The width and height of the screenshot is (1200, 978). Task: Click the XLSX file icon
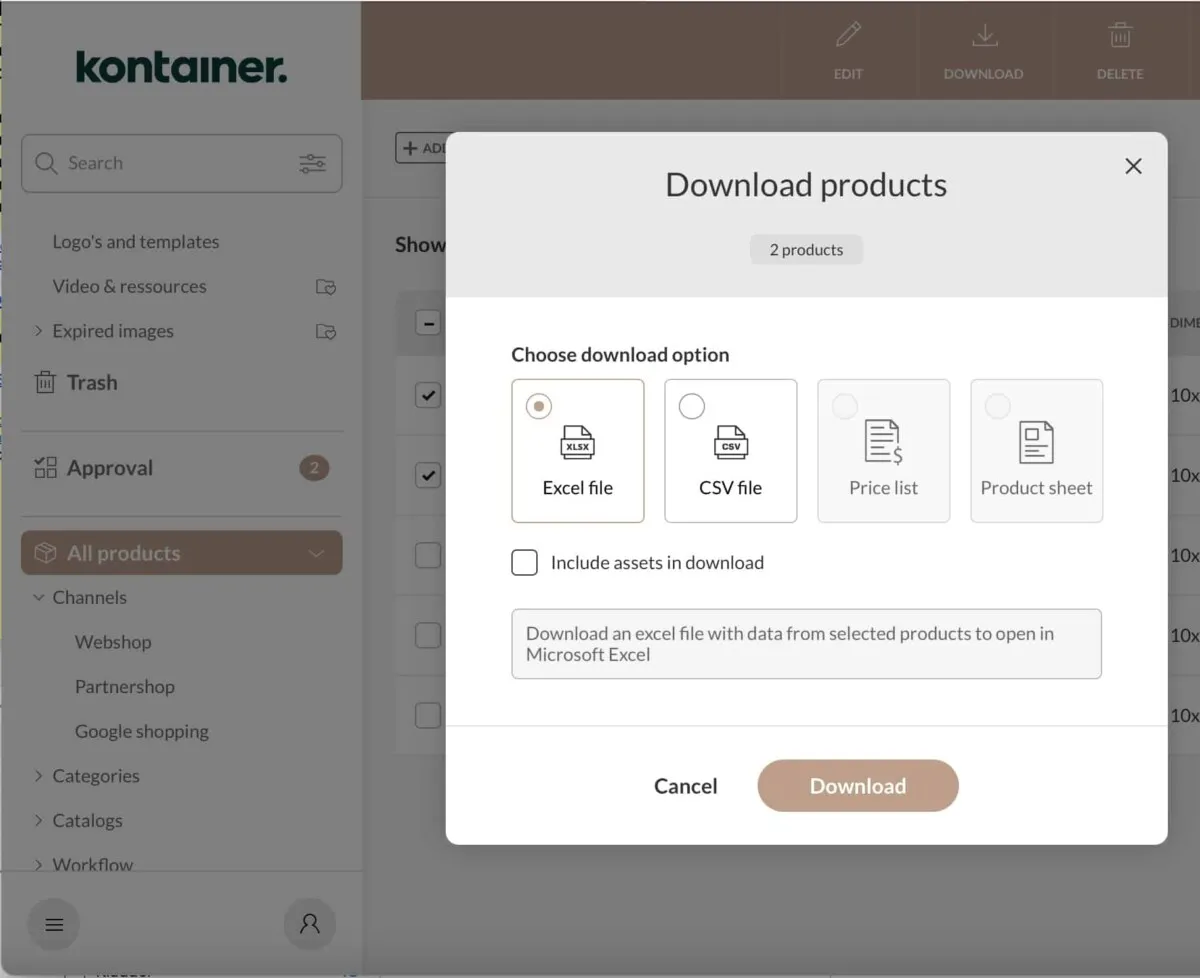pyautogui.click(x=578, y=442)
